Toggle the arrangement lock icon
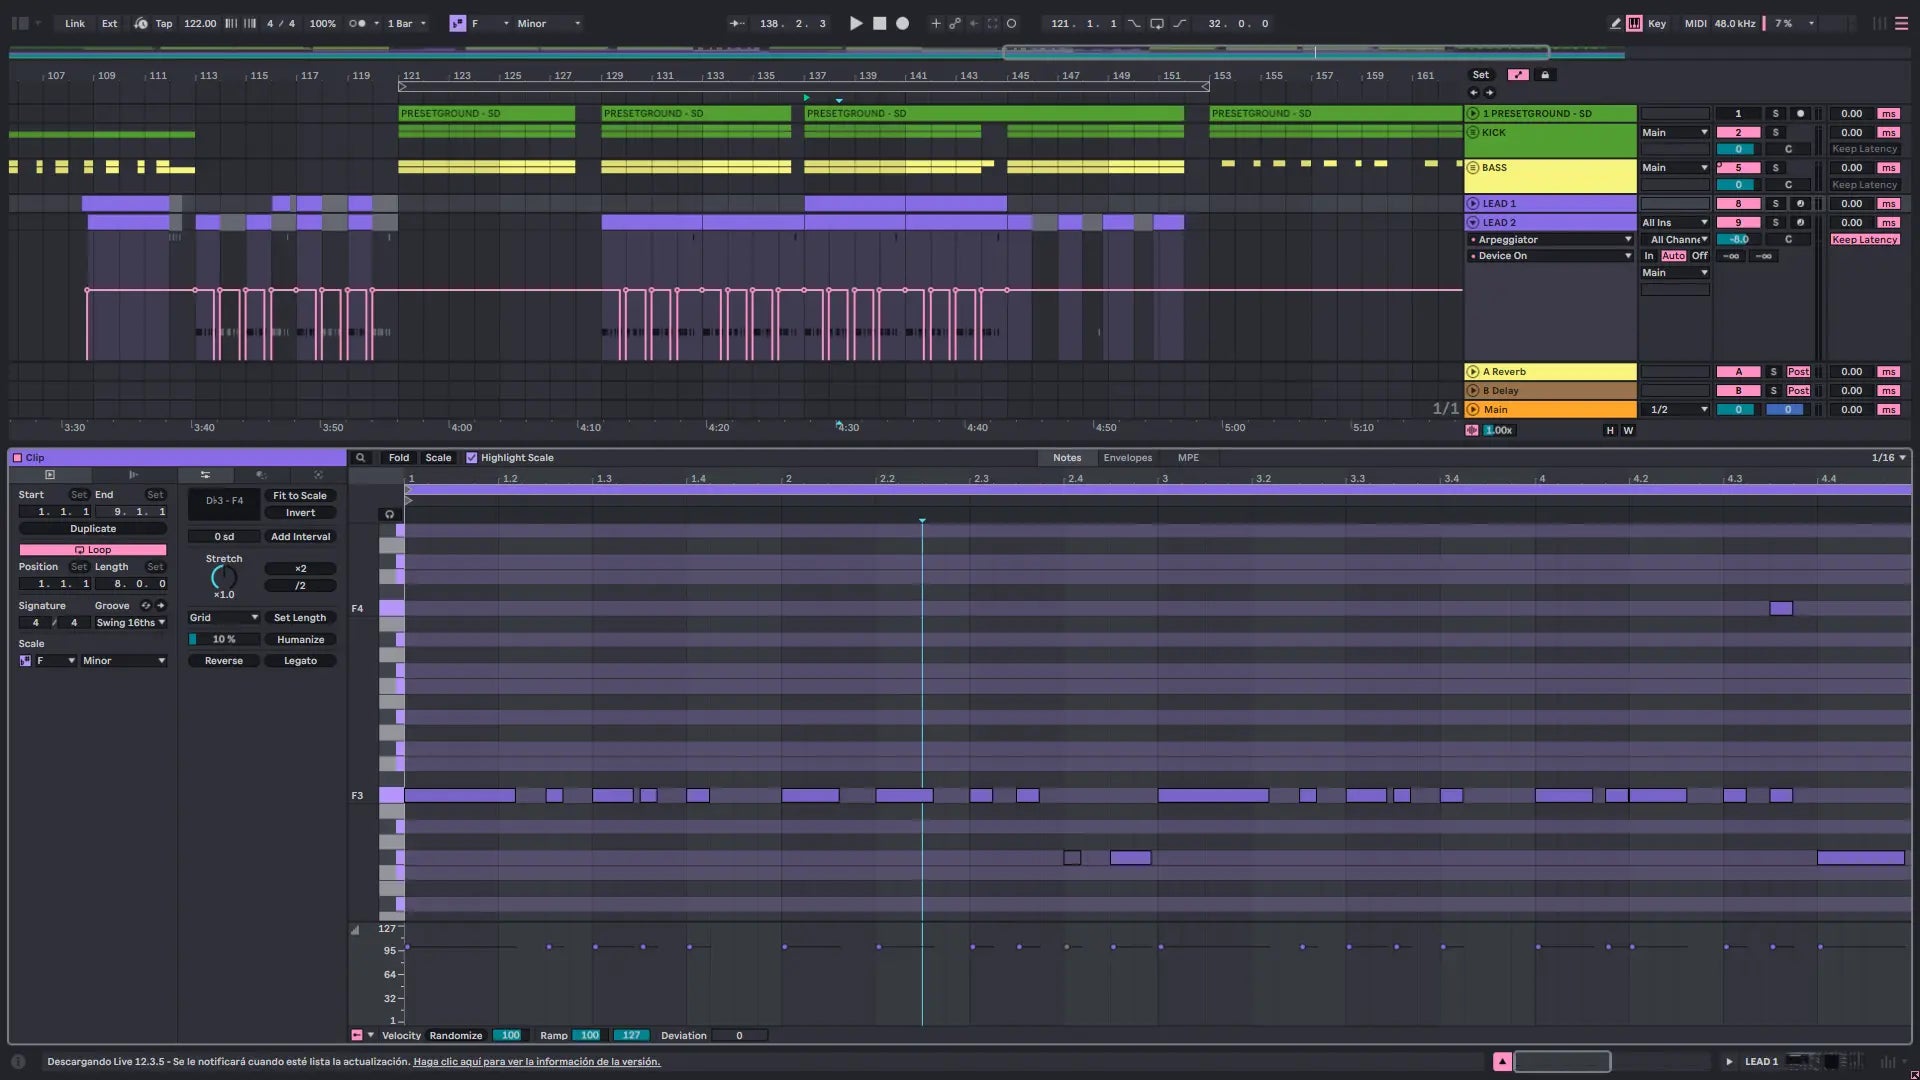This screenshot has width=1920, height=1080. pyautogui.click(x=1545, y=75)
